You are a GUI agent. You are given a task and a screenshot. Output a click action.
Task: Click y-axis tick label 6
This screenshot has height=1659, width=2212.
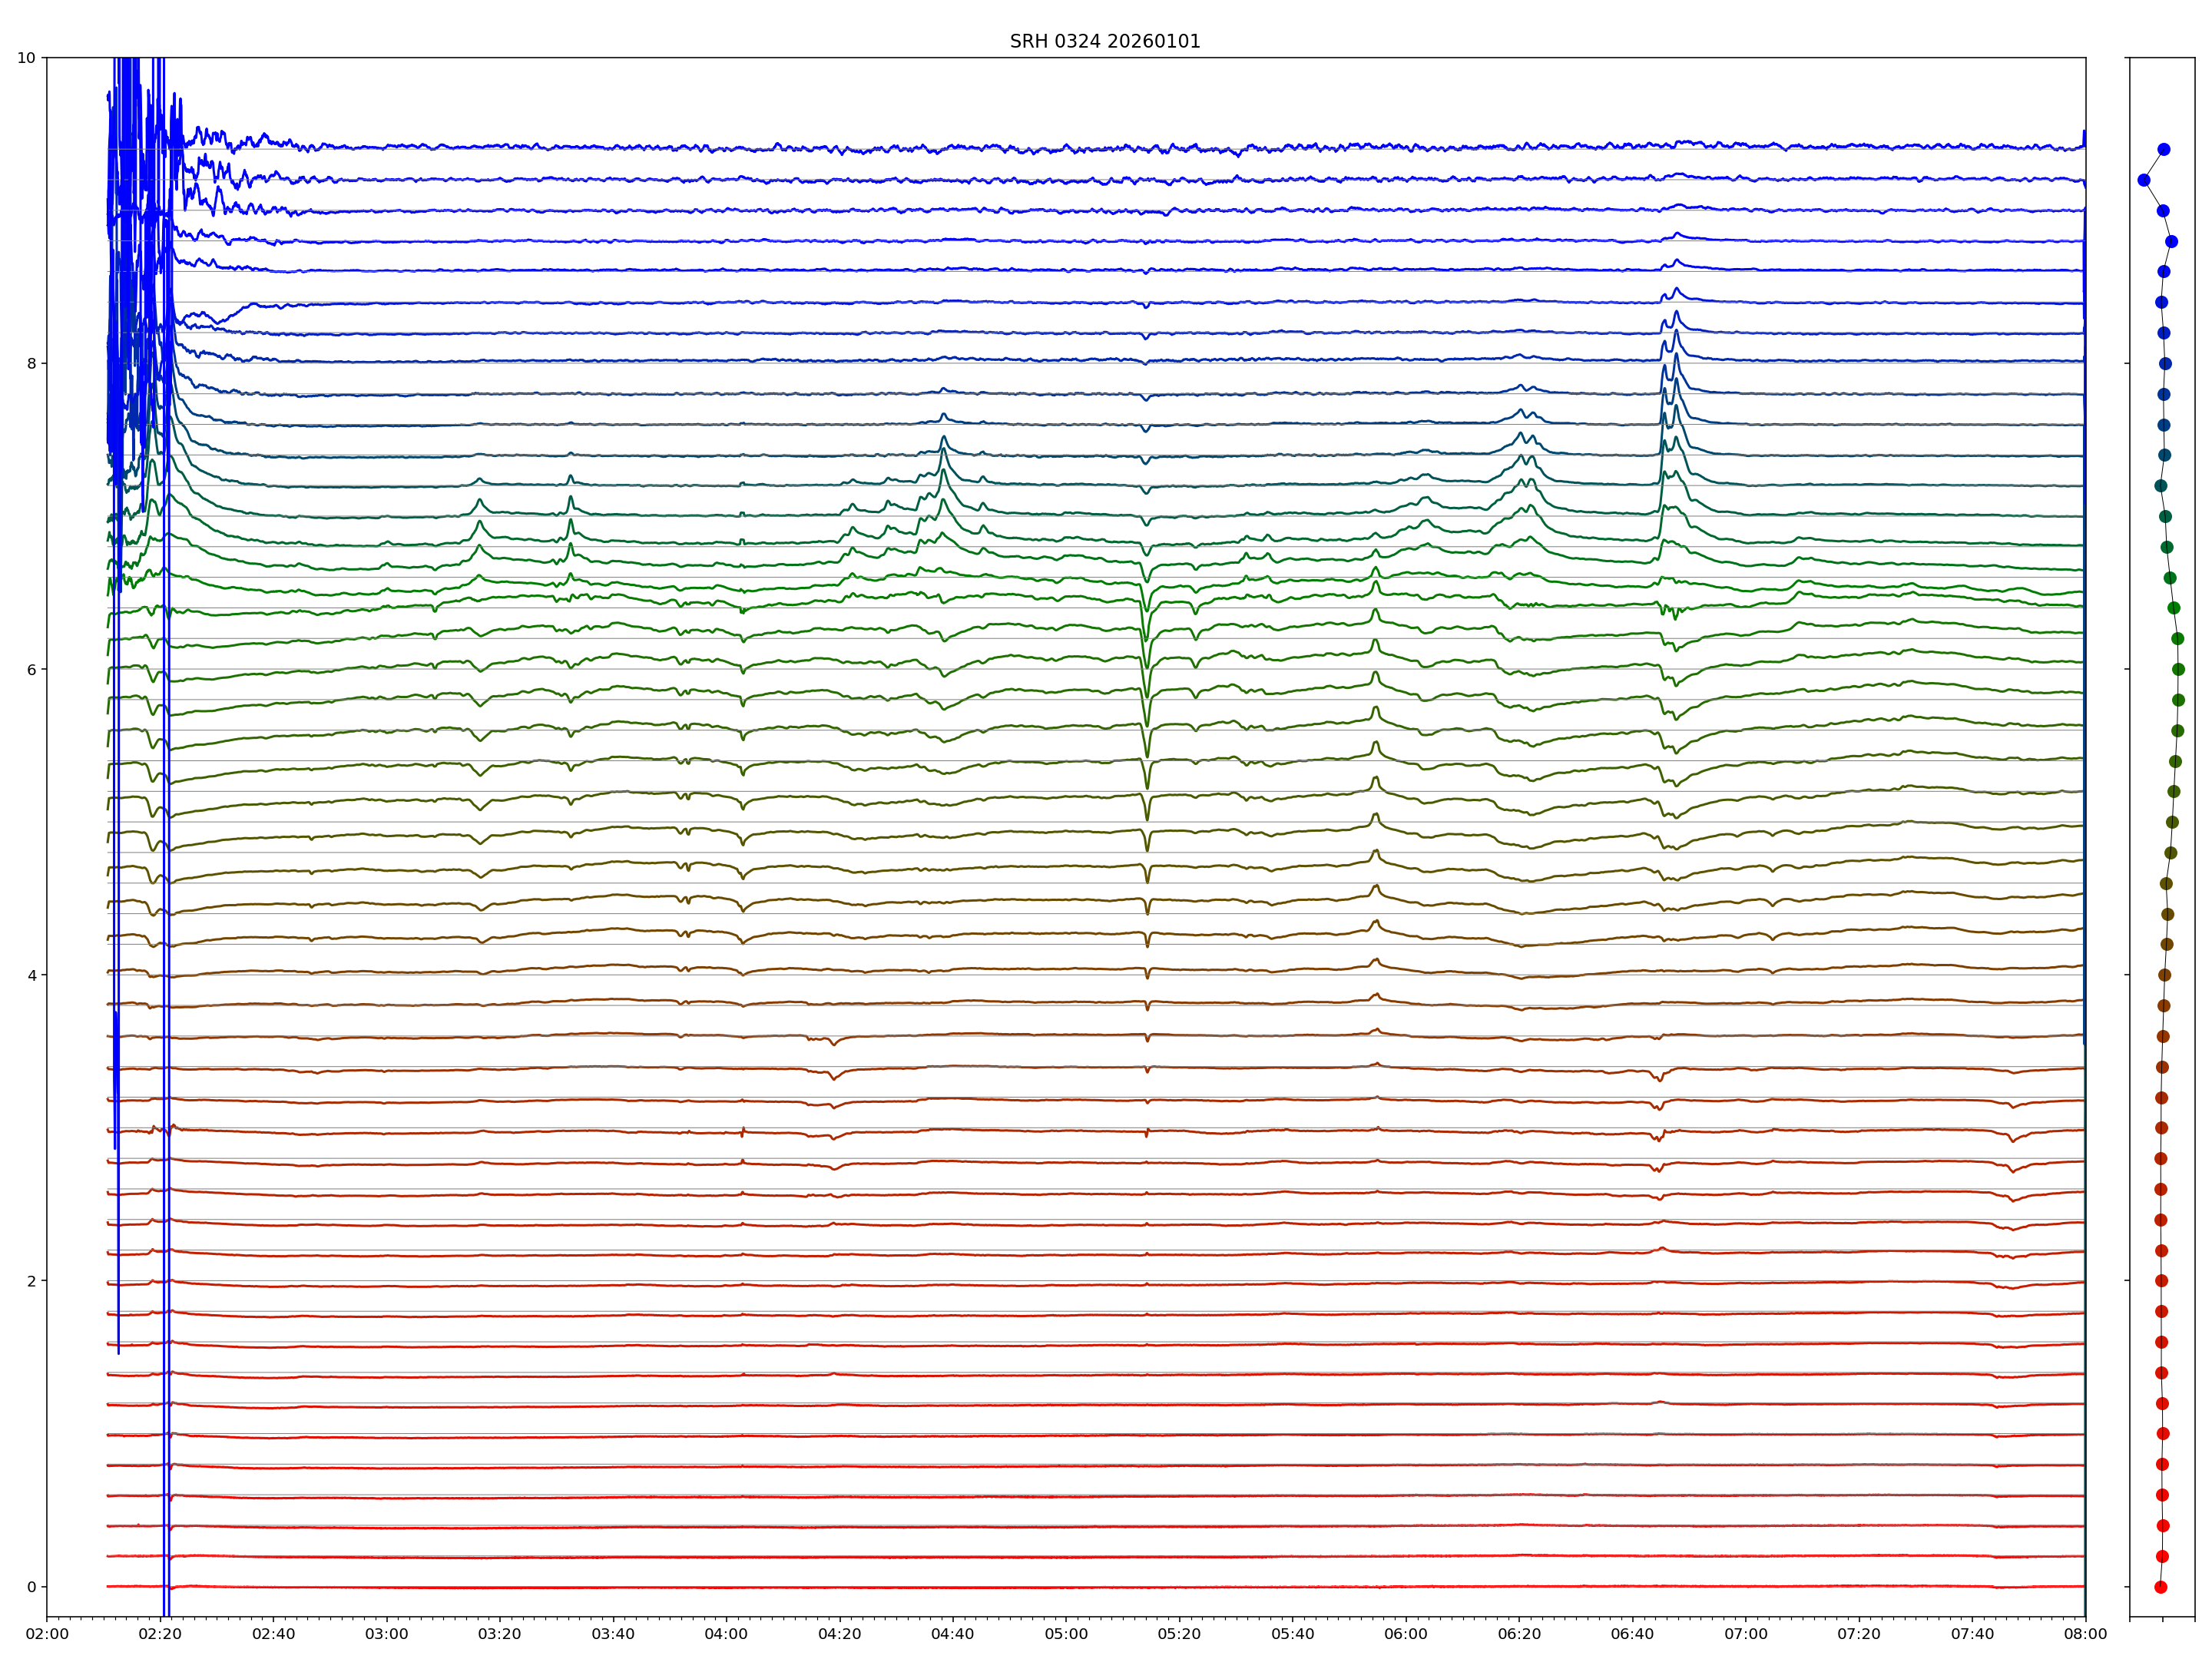coord(31,670)
